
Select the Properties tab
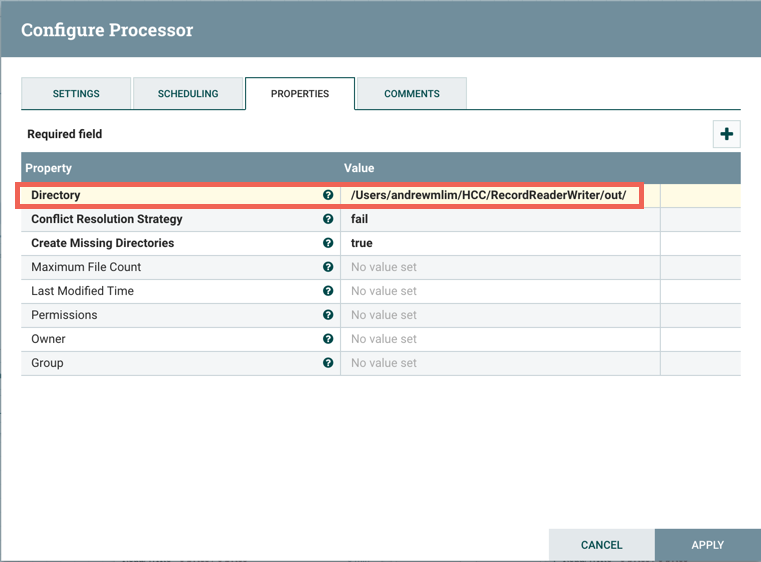coord(300,94)
